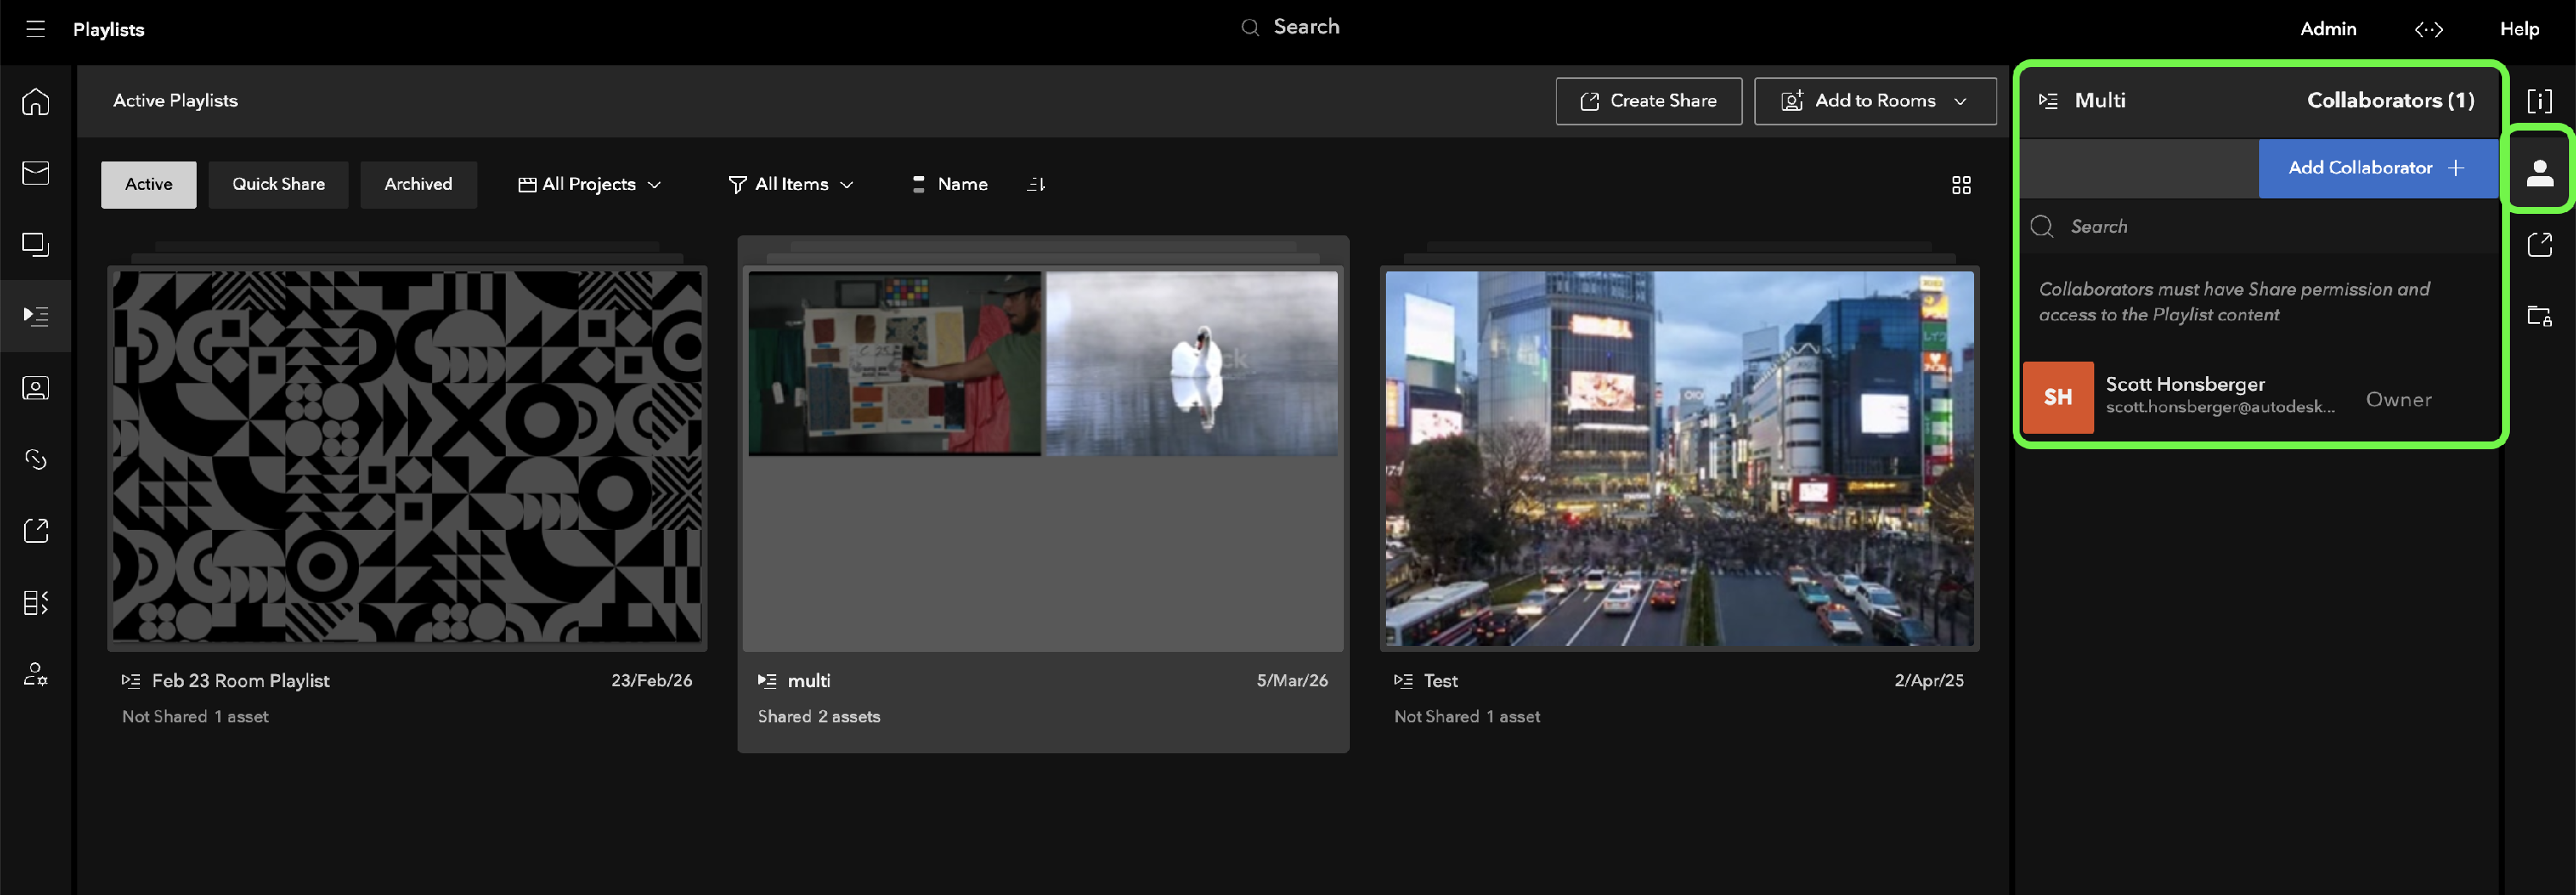Go to Home in left sidebar
The height and width of the screenshot is (895, 2576).
[x=35, y=101]
